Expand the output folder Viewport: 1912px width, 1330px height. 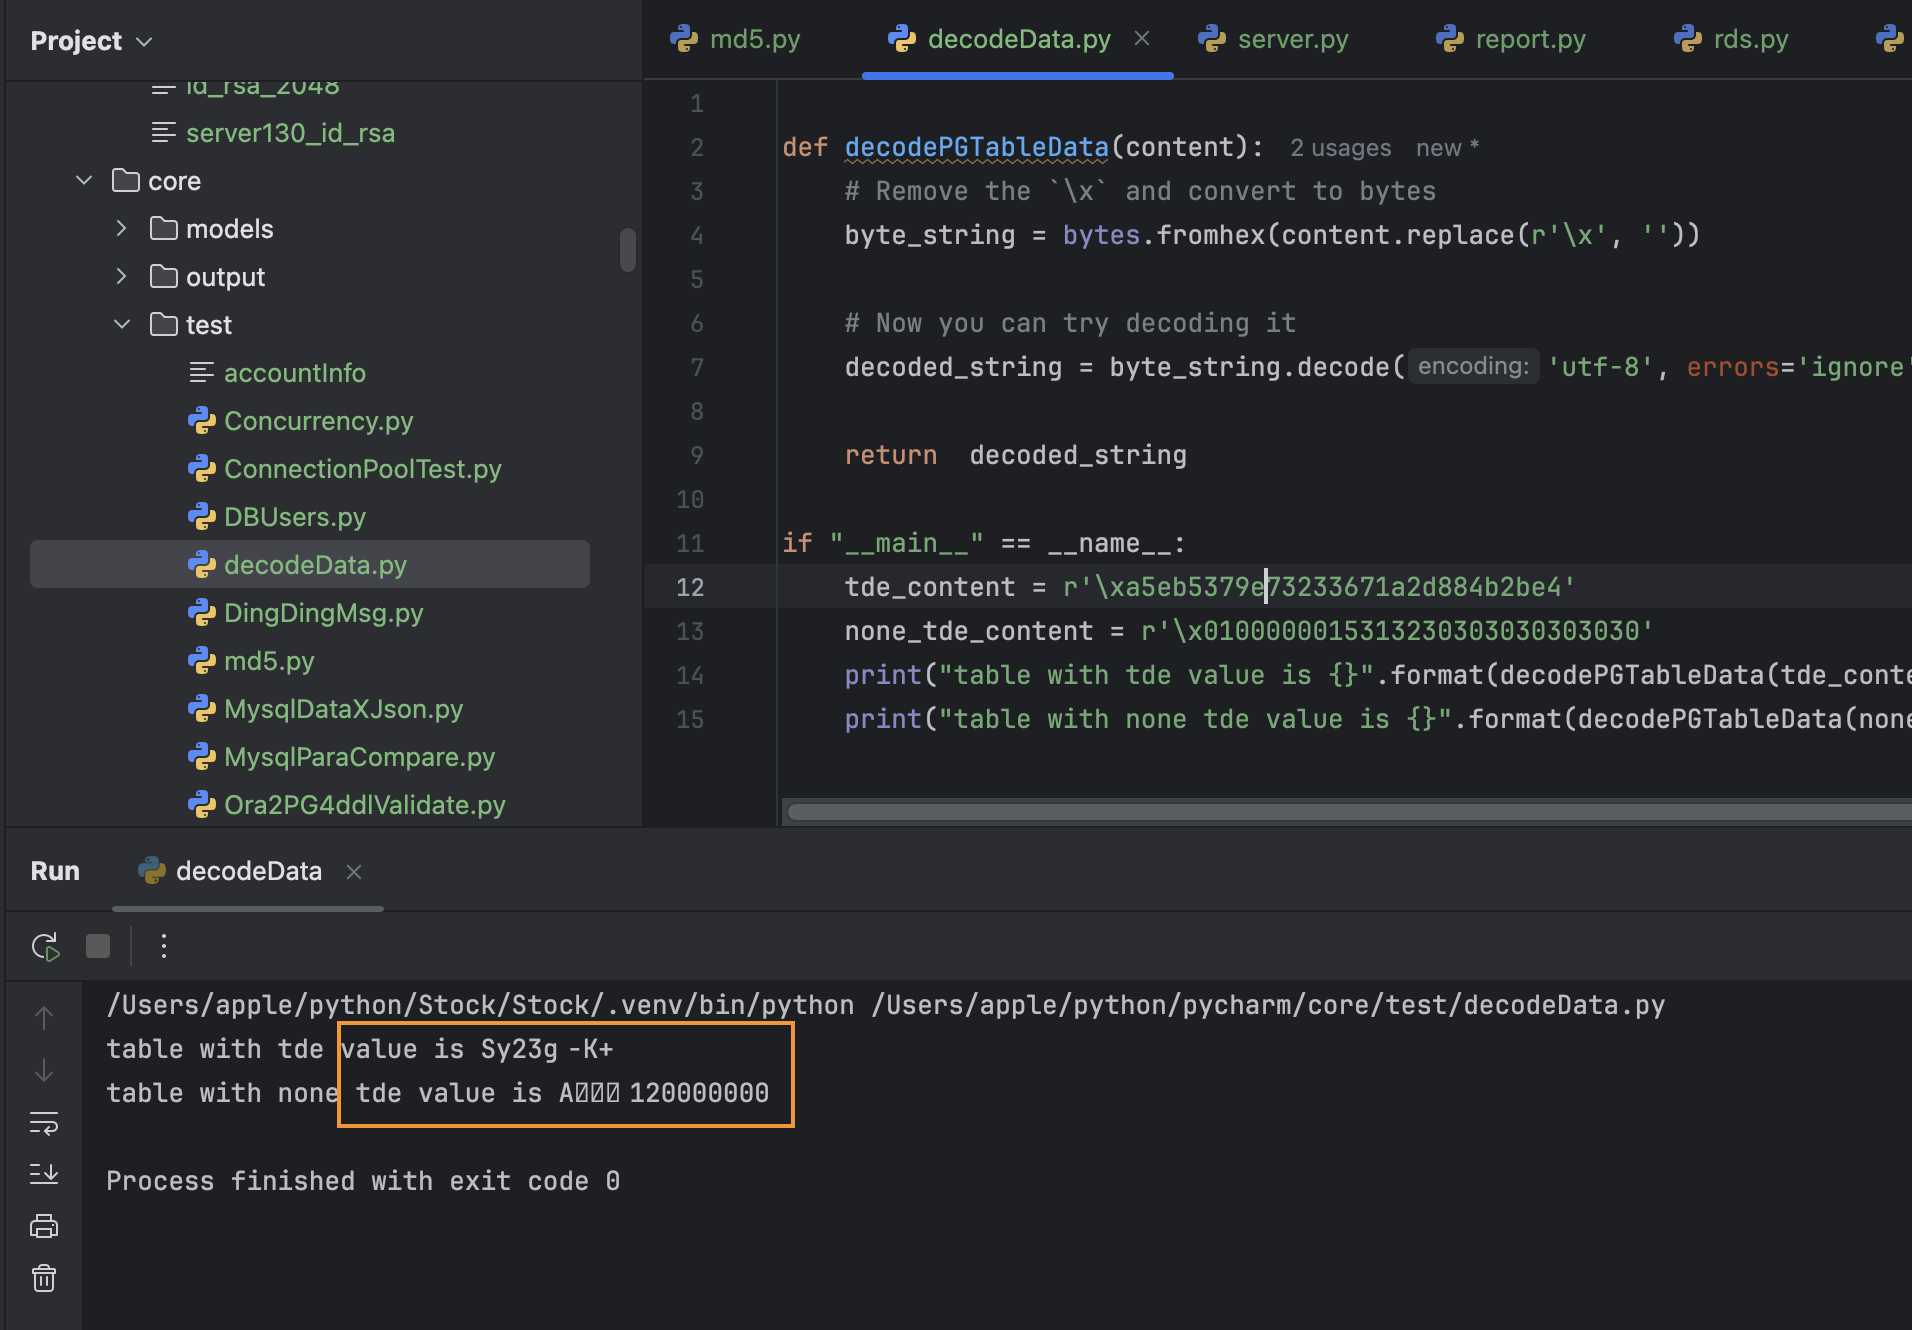[121, 277]
